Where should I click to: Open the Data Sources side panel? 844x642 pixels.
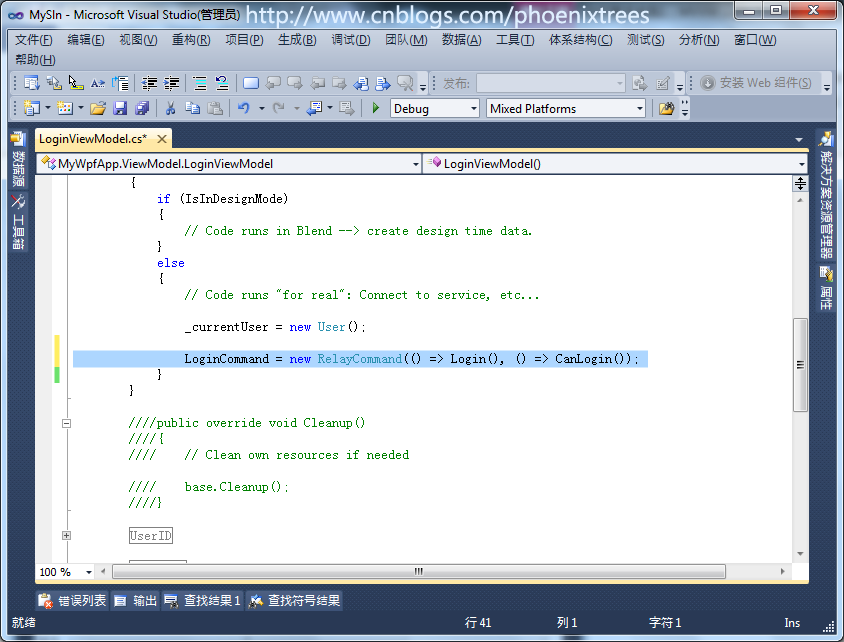coord(18,159)
